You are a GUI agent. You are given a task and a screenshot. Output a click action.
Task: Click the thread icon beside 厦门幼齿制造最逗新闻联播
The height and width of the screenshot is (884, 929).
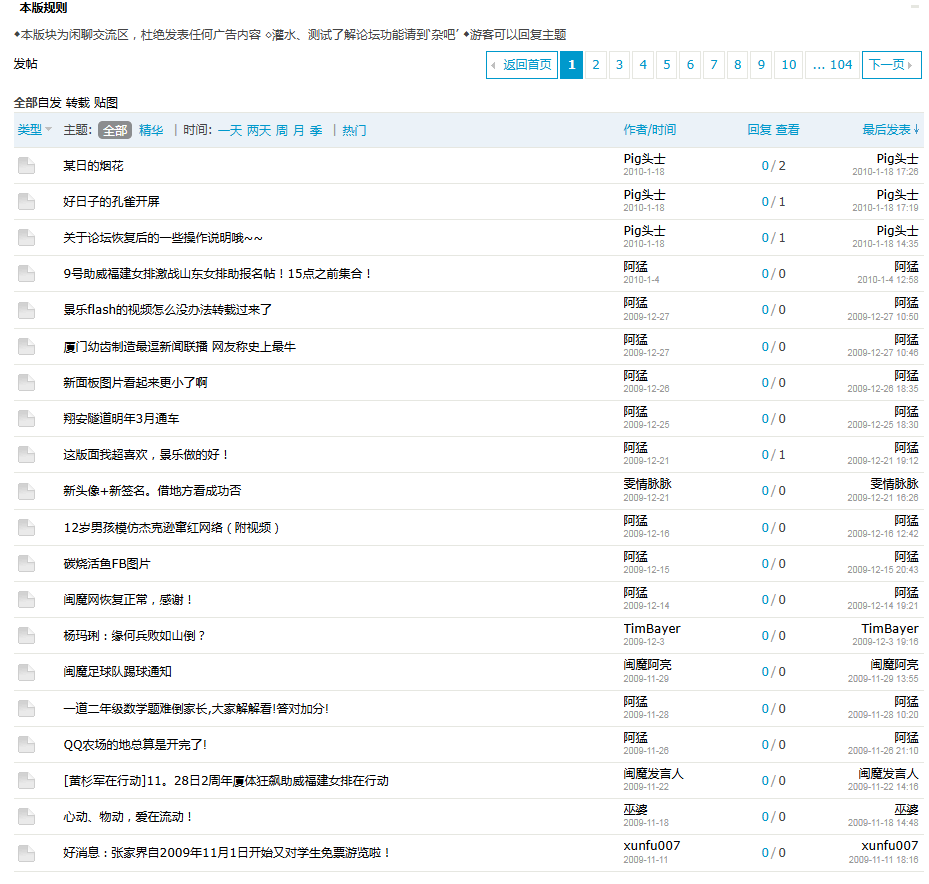coord(26,346)
